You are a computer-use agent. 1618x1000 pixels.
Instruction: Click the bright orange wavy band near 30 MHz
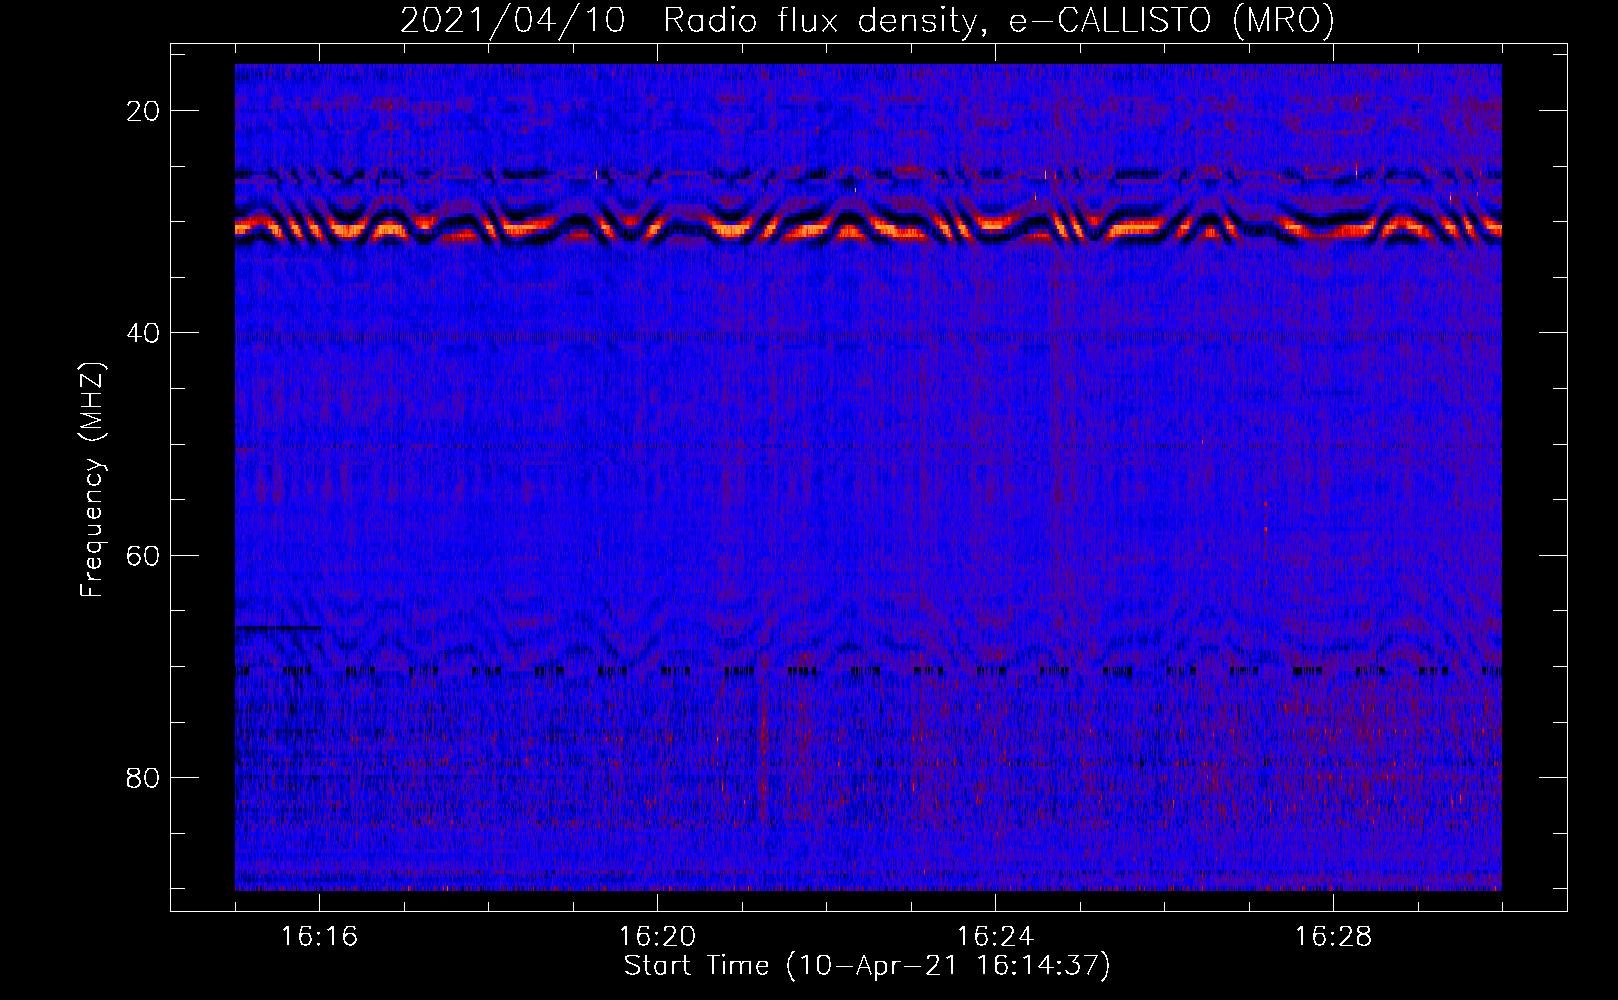868,228
